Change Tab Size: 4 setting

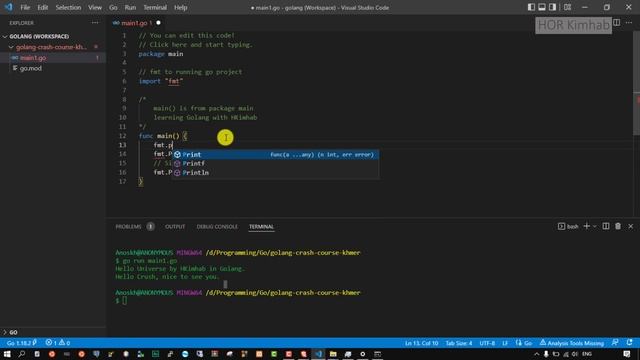[459, 343]
